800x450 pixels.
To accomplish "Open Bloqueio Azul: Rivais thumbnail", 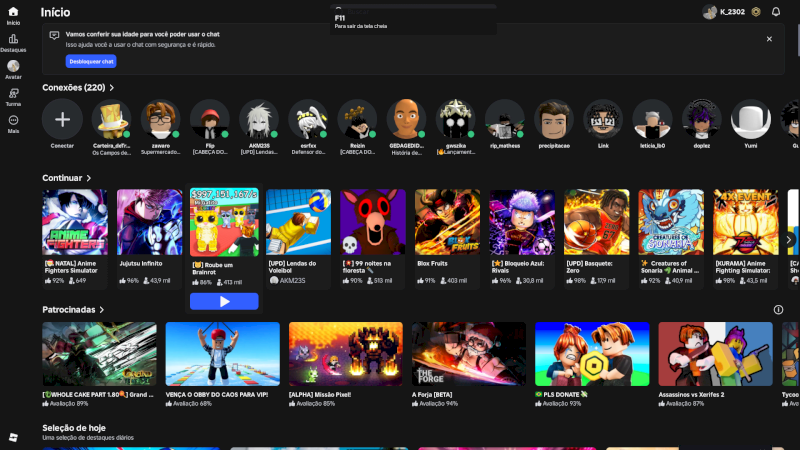I will click(522, 222).
